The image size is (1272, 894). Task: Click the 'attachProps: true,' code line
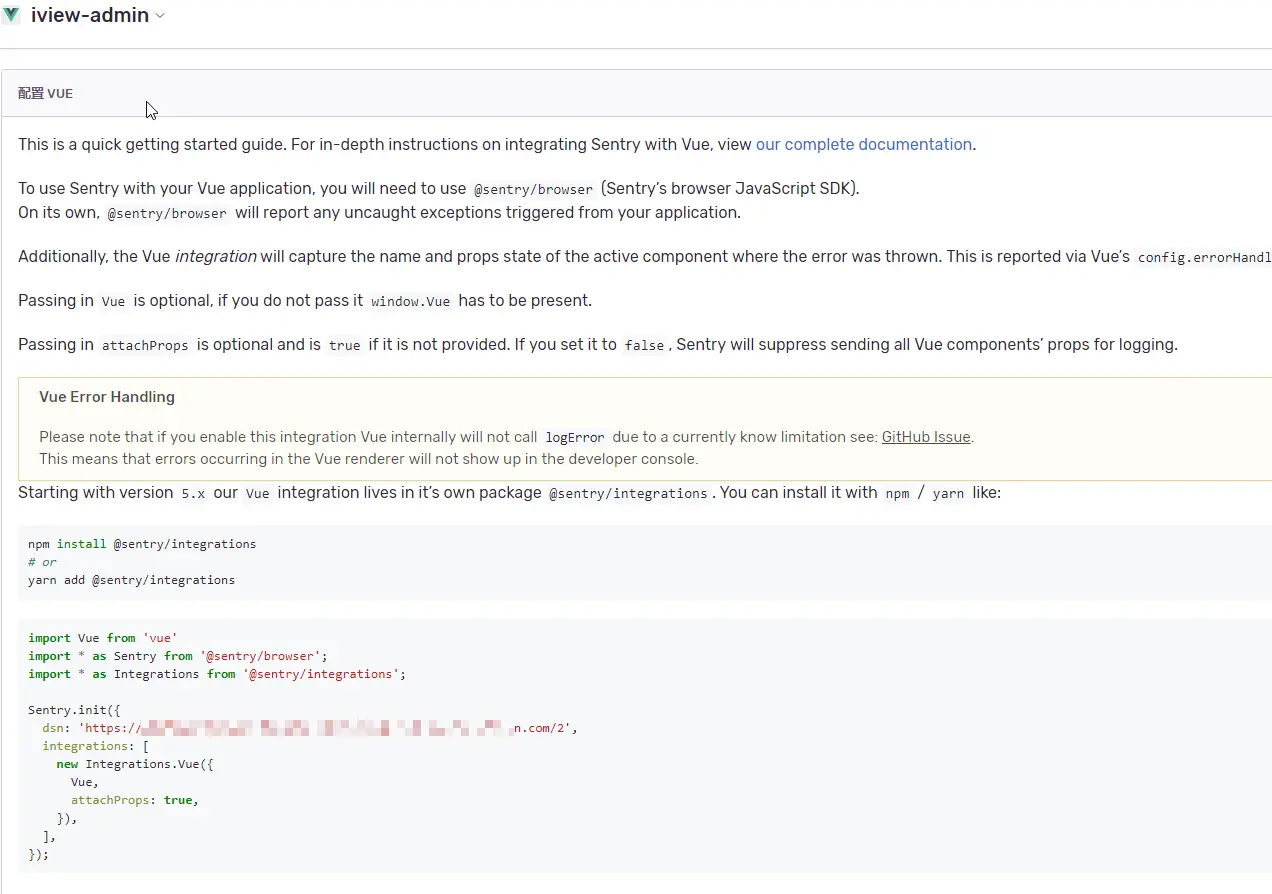(x=135, y=800)
